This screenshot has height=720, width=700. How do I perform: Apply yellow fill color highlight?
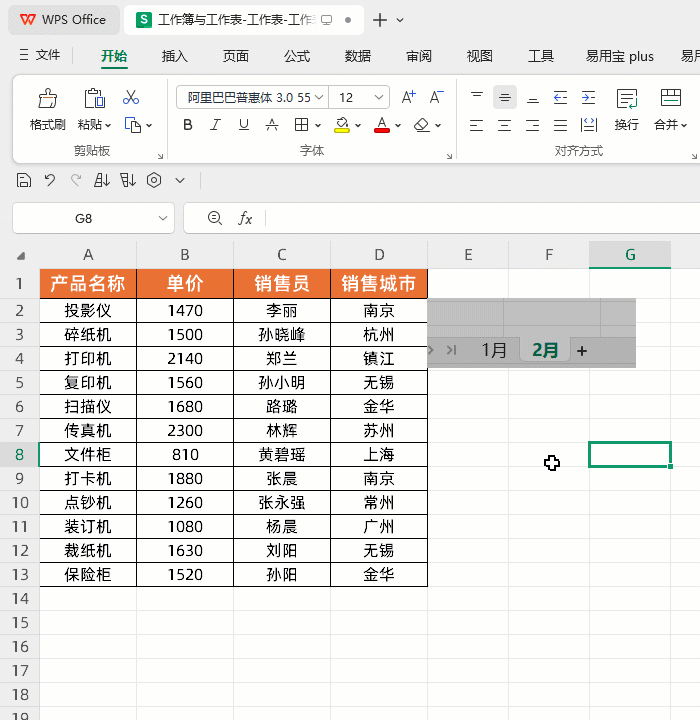(x=342, y=125)
